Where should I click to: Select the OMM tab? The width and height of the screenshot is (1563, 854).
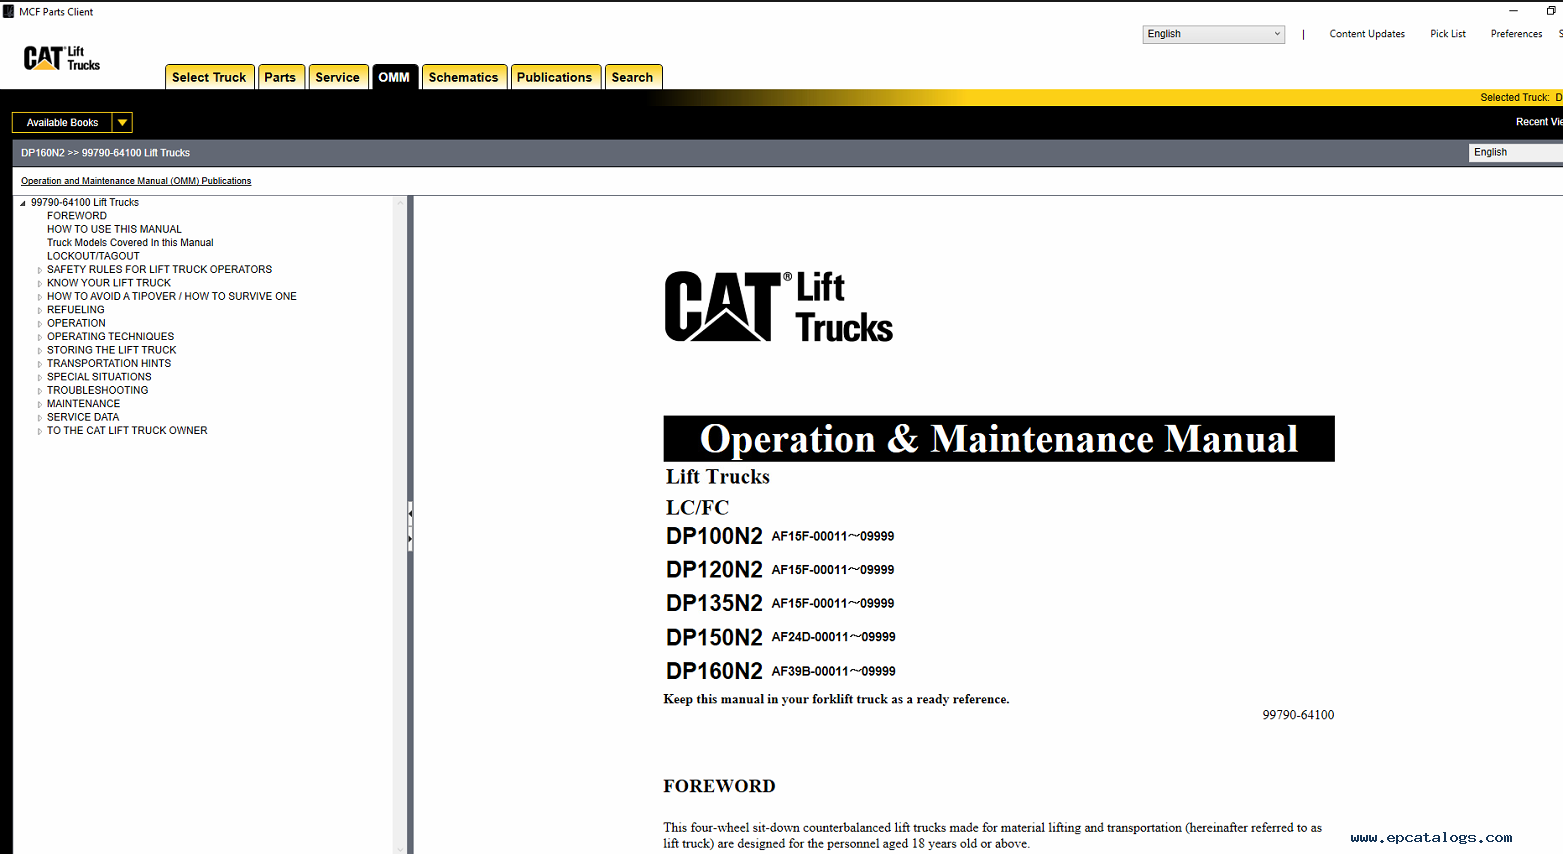(394, 77)
